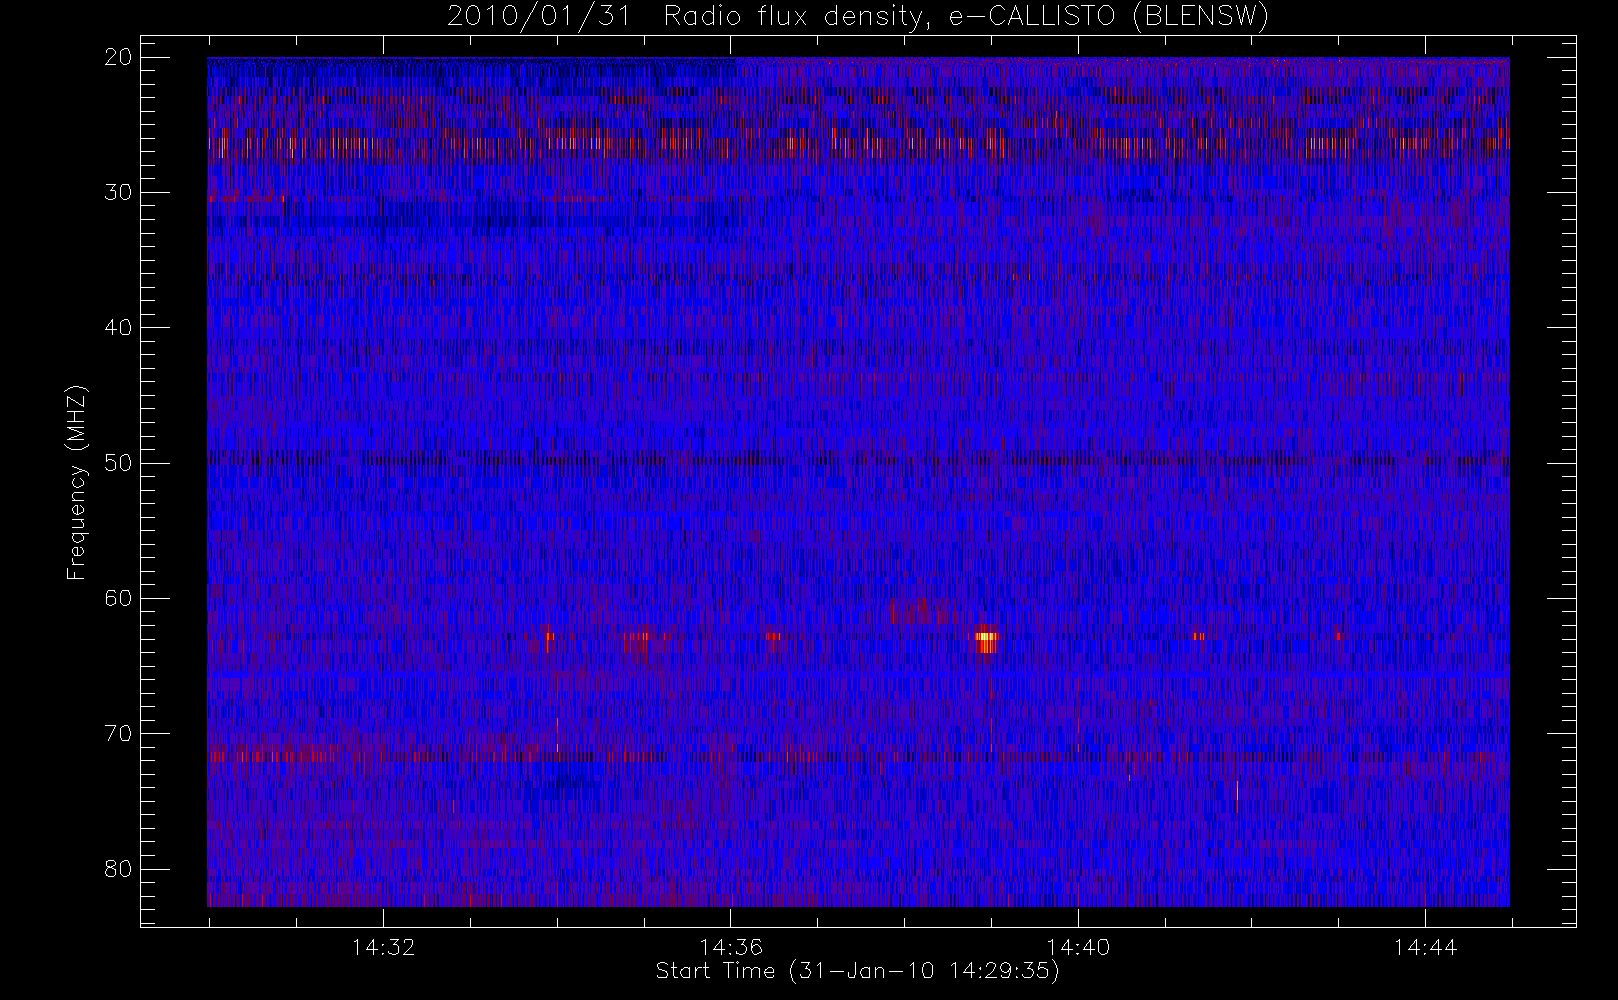Viewport: 1618px width, 1000px height.
Task: Select the "14:44" time tick label
Action: click(1425, 947)
